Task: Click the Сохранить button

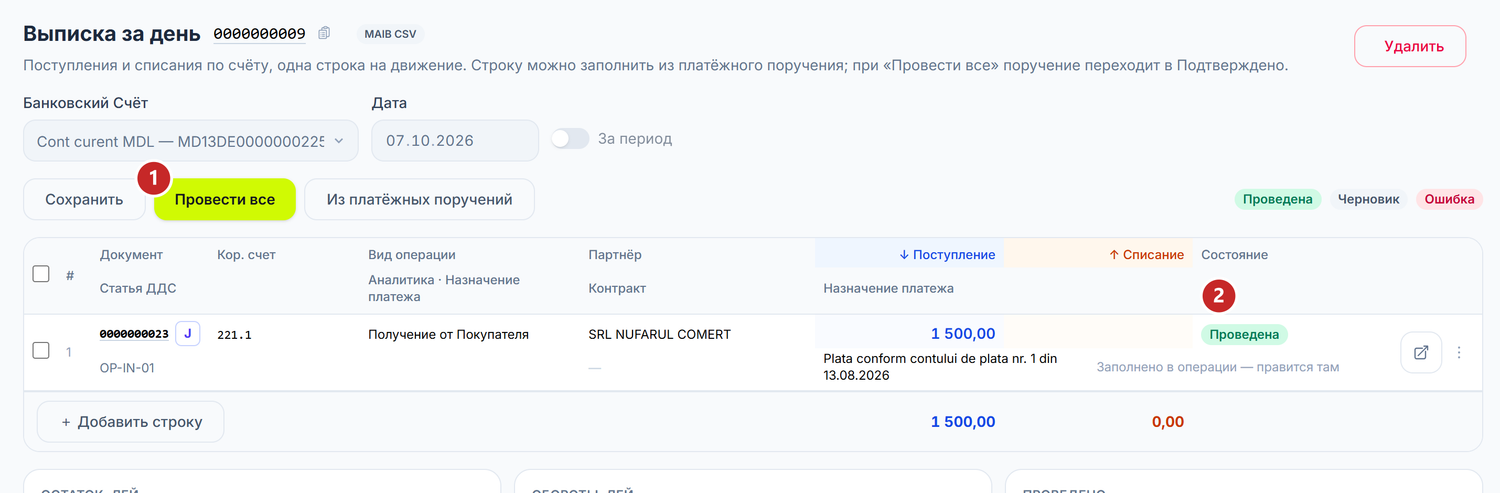Action: 84,199
